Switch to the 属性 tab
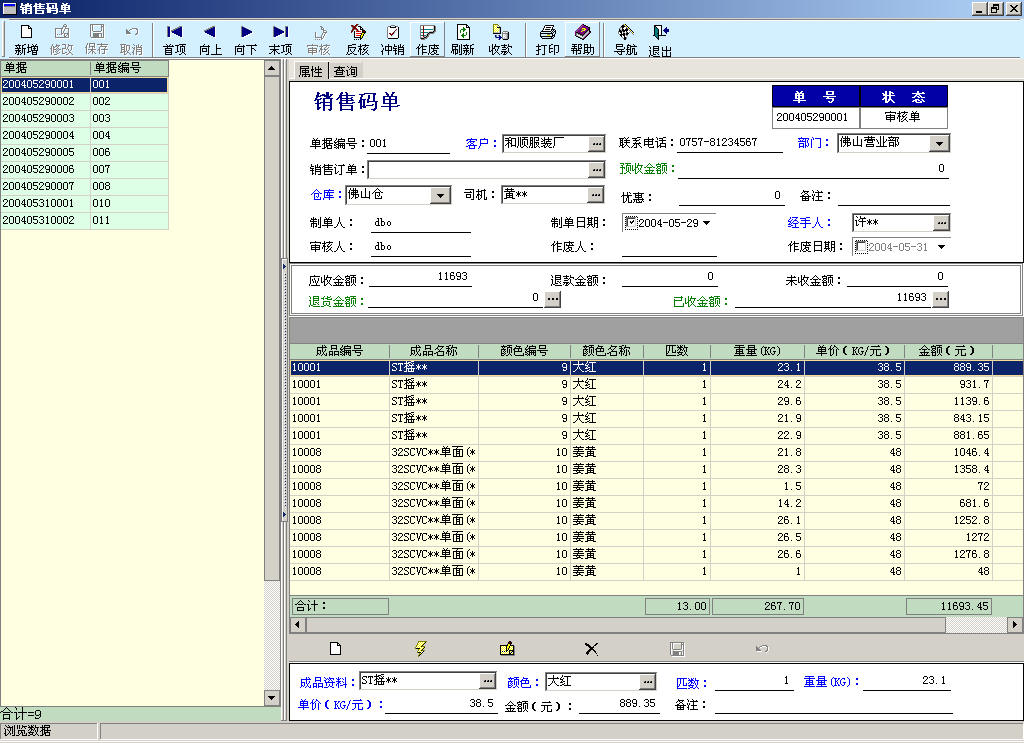This screenshot has width=1024, height=743. tap(311, 72)
